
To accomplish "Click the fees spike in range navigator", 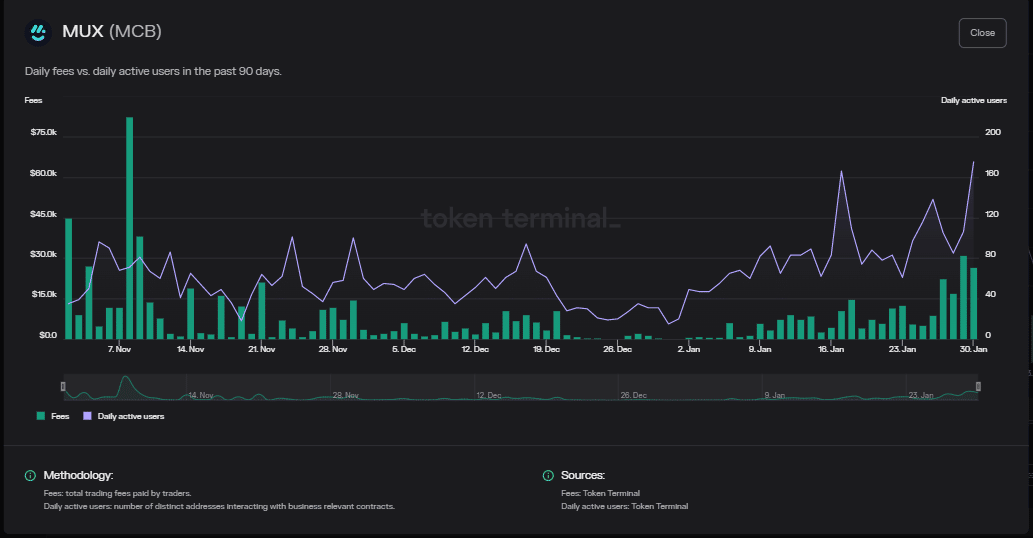I will tap(125, 387).
